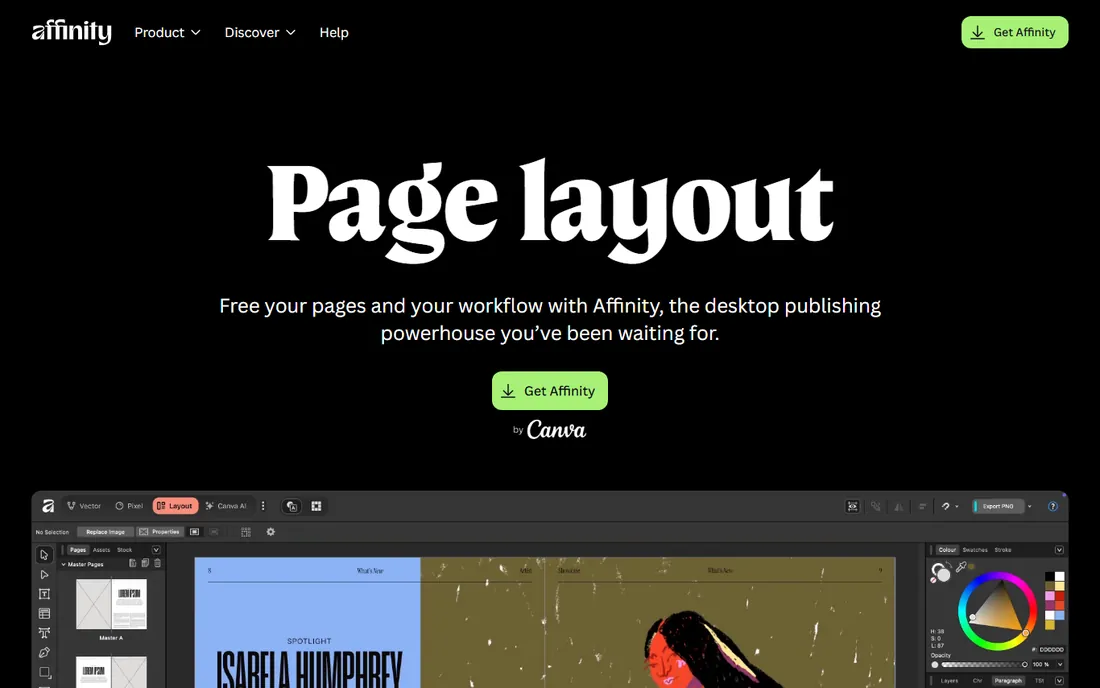Select the Layout studio tab

175,506
